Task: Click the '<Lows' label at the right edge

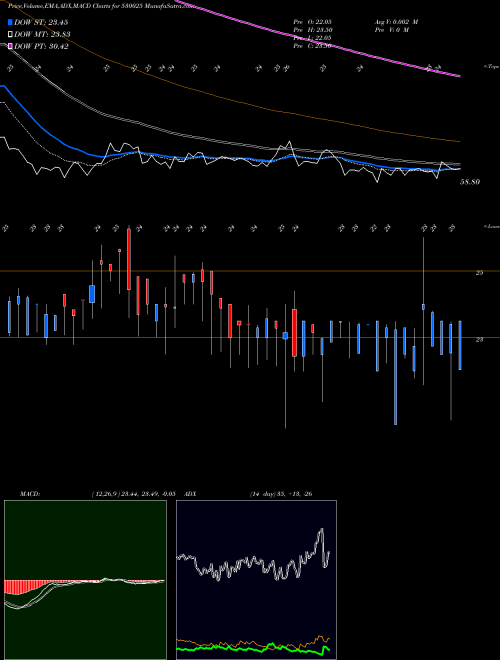Action: (491, 226)
